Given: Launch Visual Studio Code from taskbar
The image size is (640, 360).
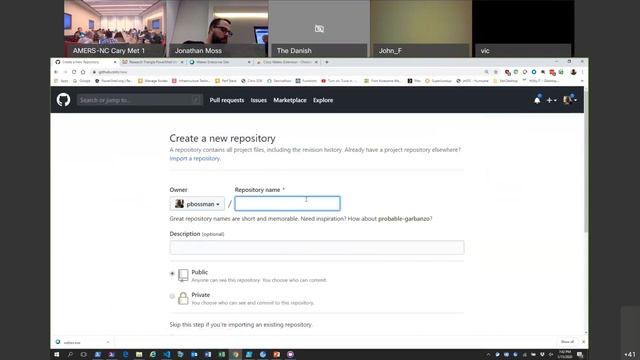Looking at the screenshot, I should (x=167, y=355).
